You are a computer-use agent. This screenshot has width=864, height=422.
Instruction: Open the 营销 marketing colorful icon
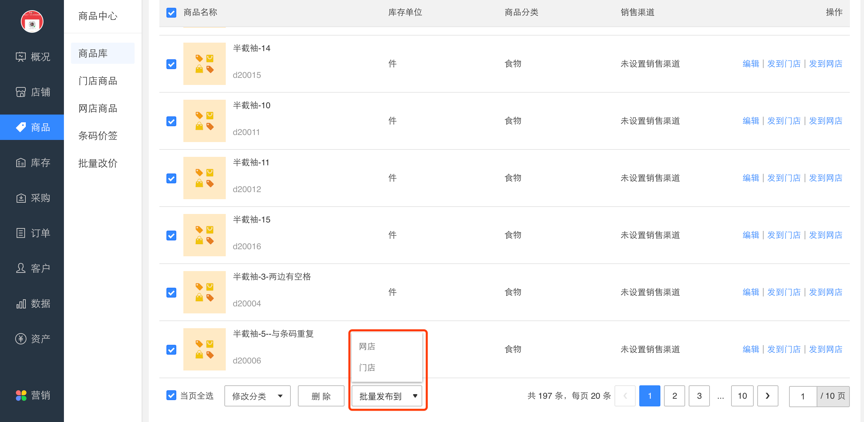point(21,396)
